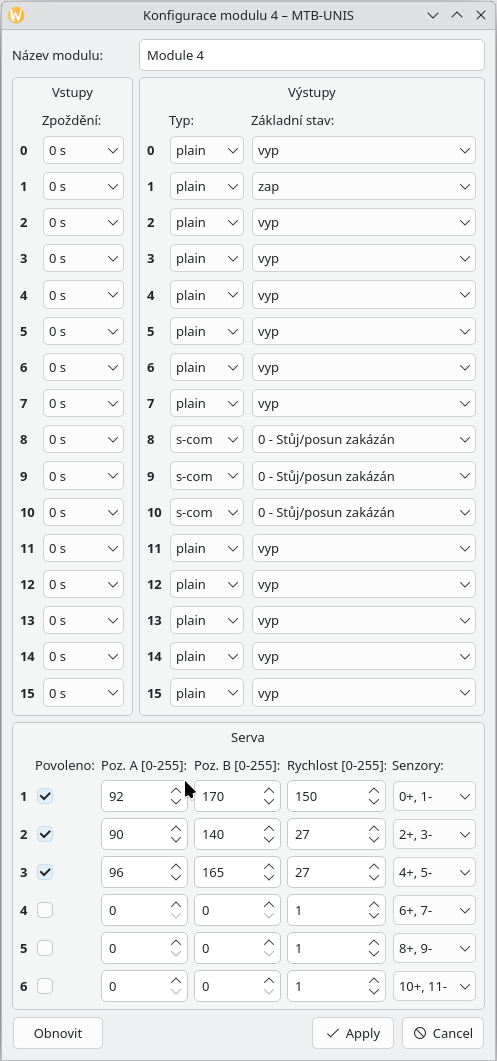Expand input 0 Zpoždění delay dropdown
The height and width of the screenshot is (1061, 497).
pos(83,150)
